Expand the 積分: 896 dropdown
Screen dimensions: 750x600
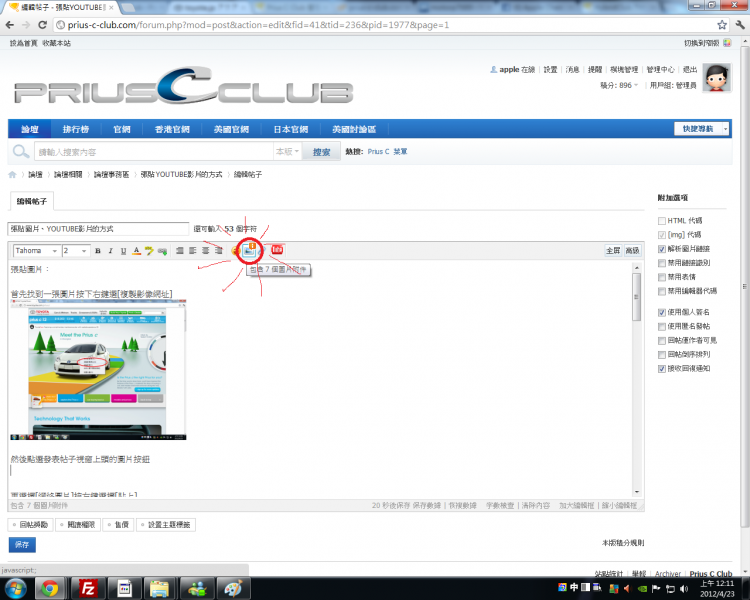(619, 85)
